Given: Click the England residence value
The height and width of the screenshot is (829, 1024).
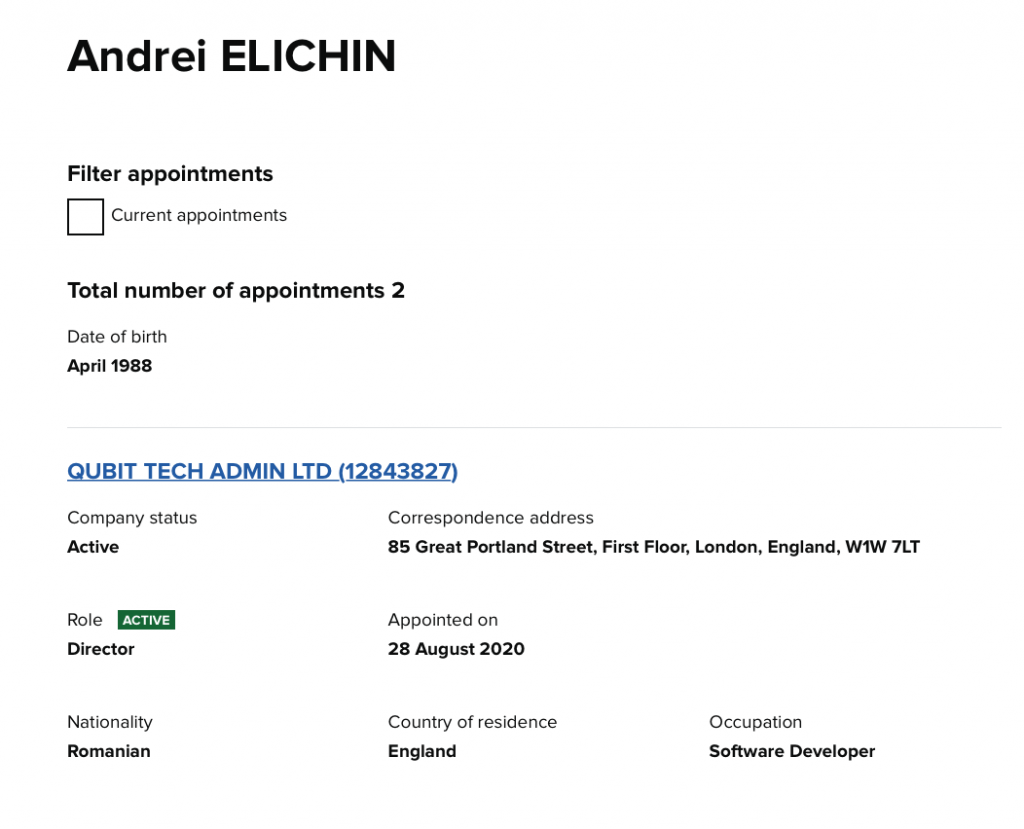Looking at the screenshot, I should click(x=422, y=751).
